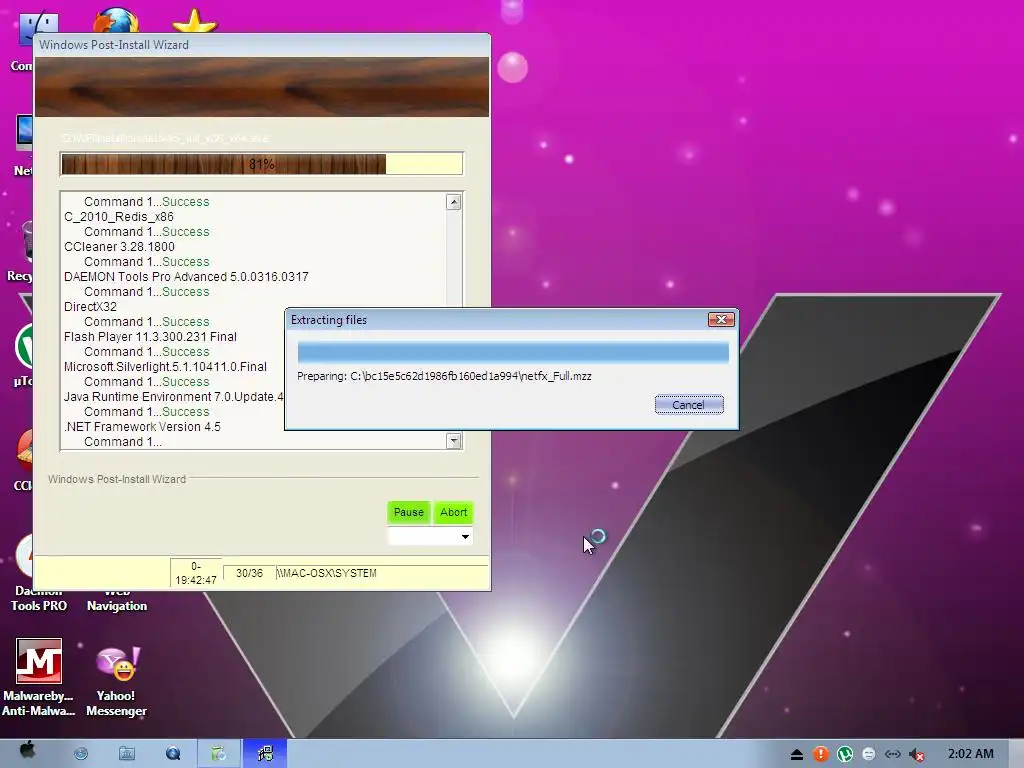Click the 30/36 counter in status bar

[249, 573]
